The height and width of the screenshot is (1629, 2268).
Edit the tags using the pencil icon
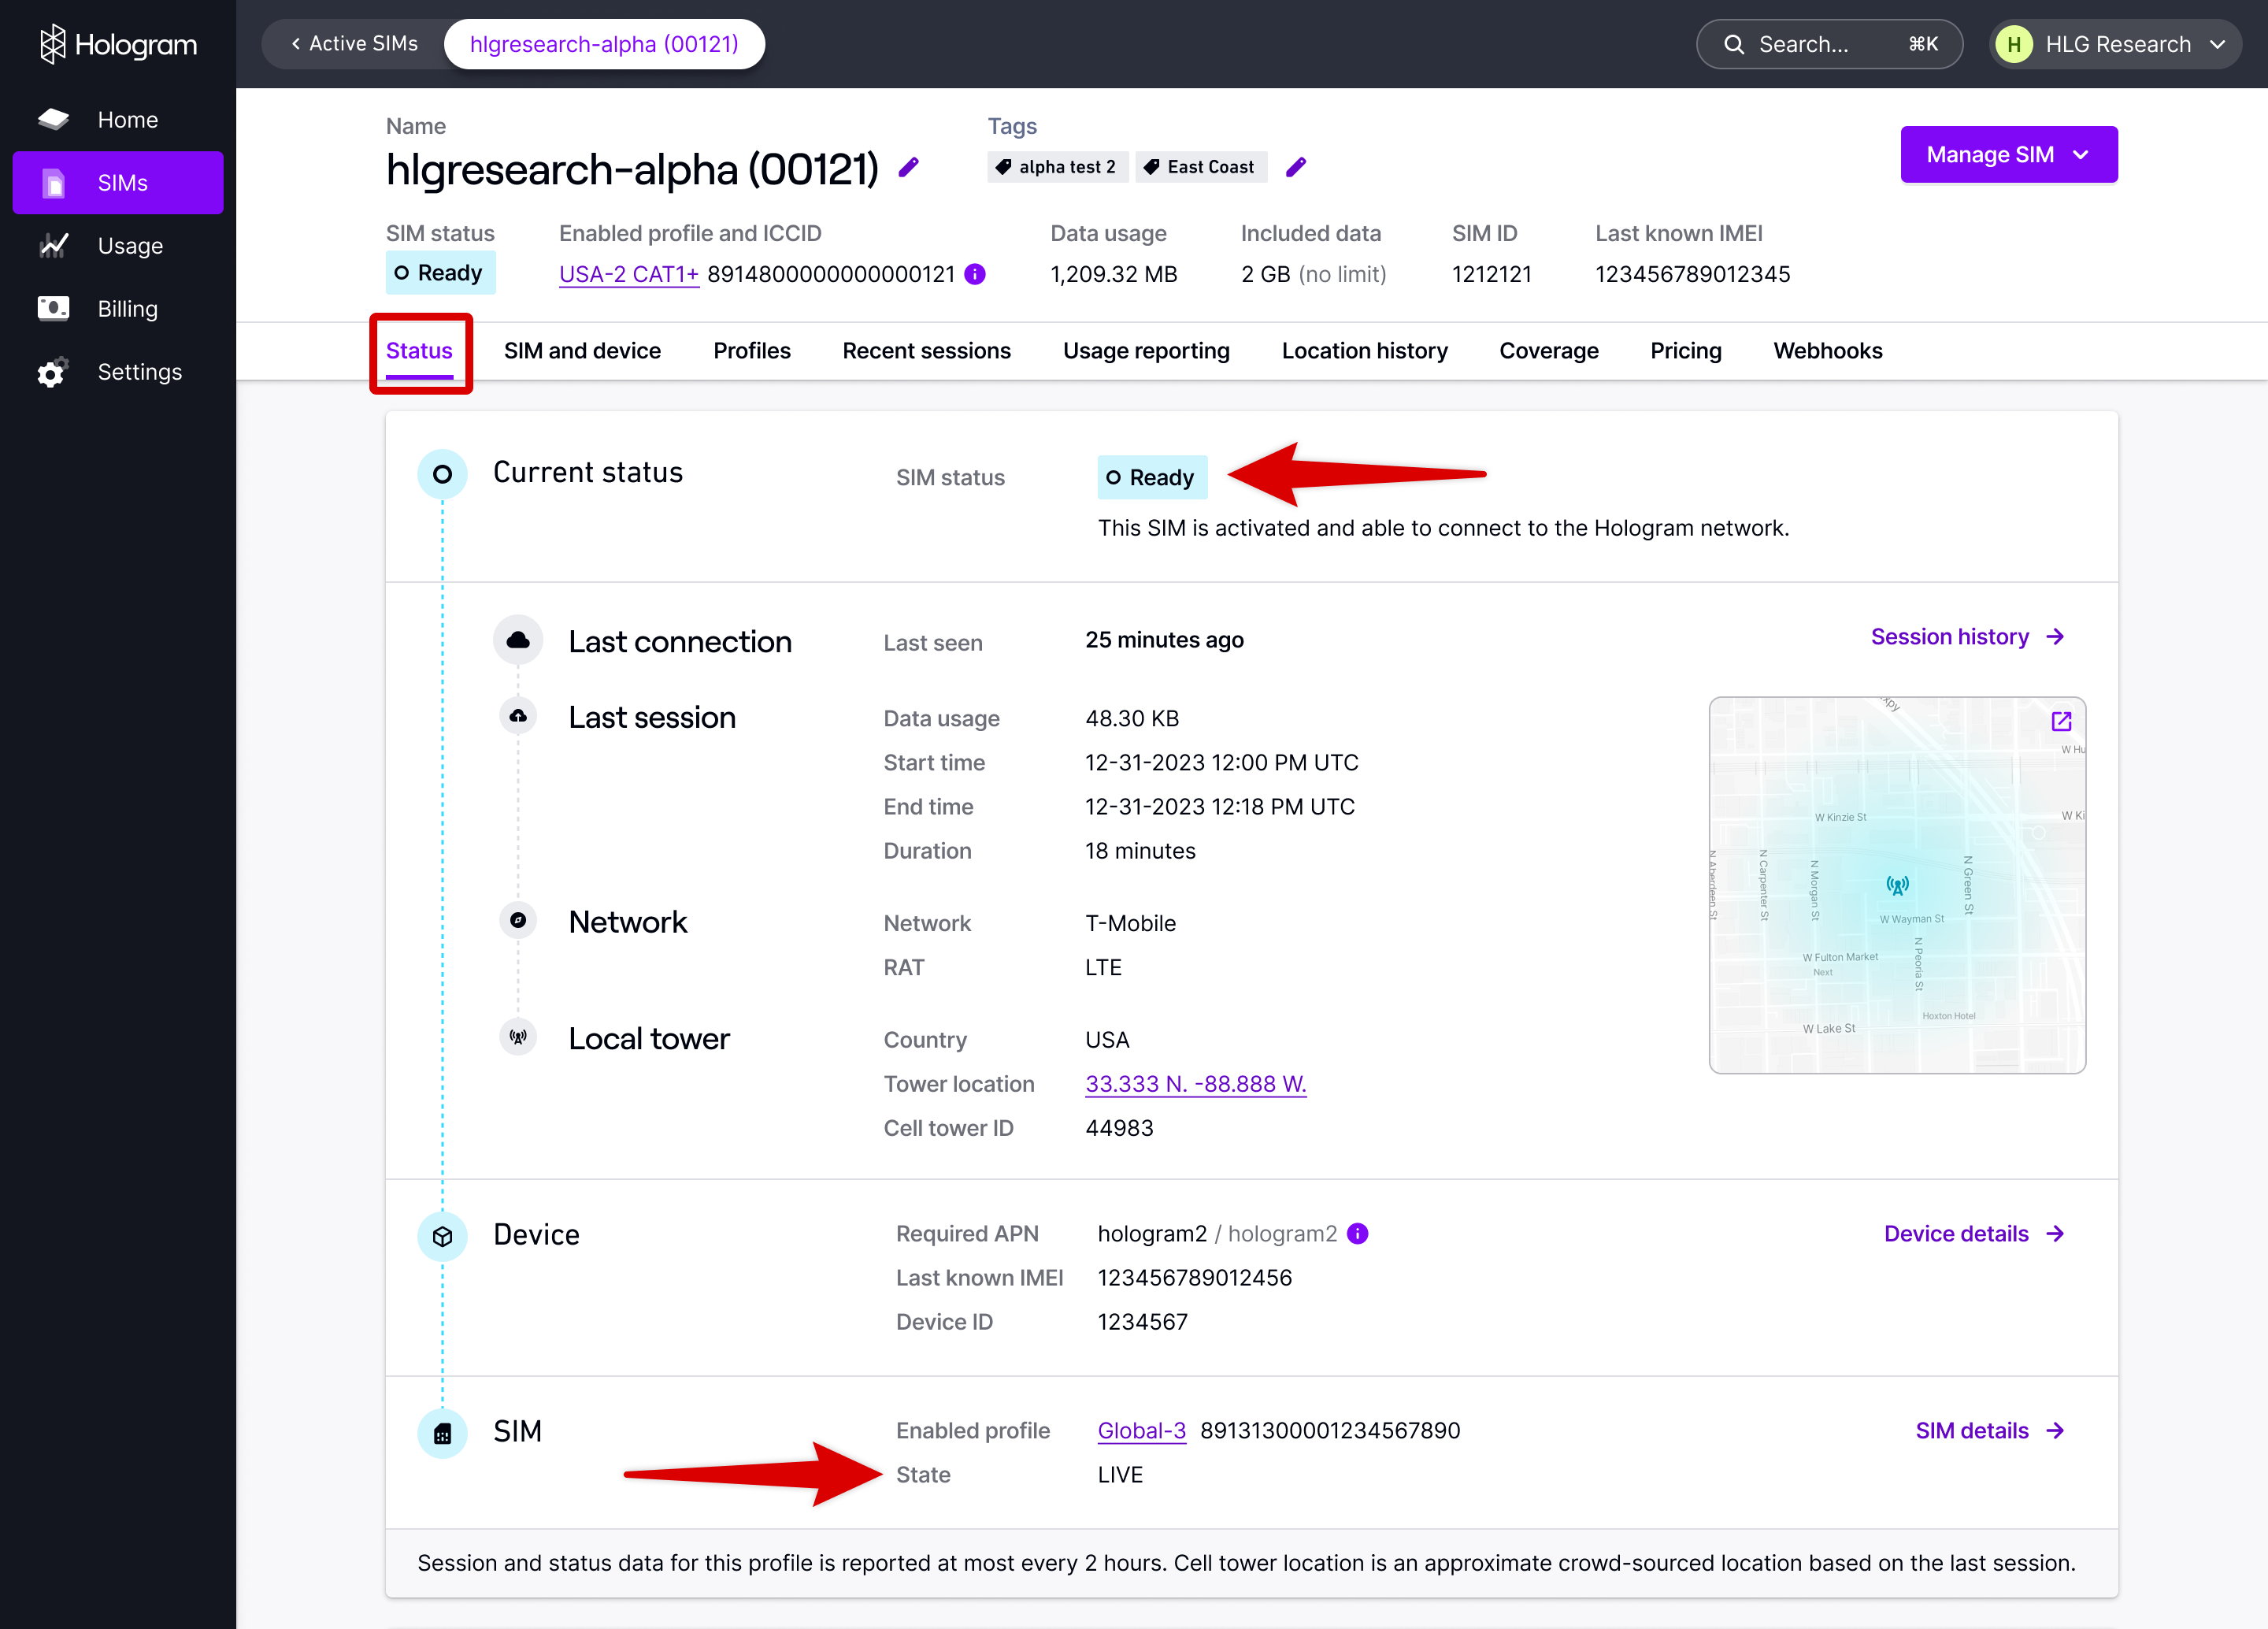(1296, 167)
